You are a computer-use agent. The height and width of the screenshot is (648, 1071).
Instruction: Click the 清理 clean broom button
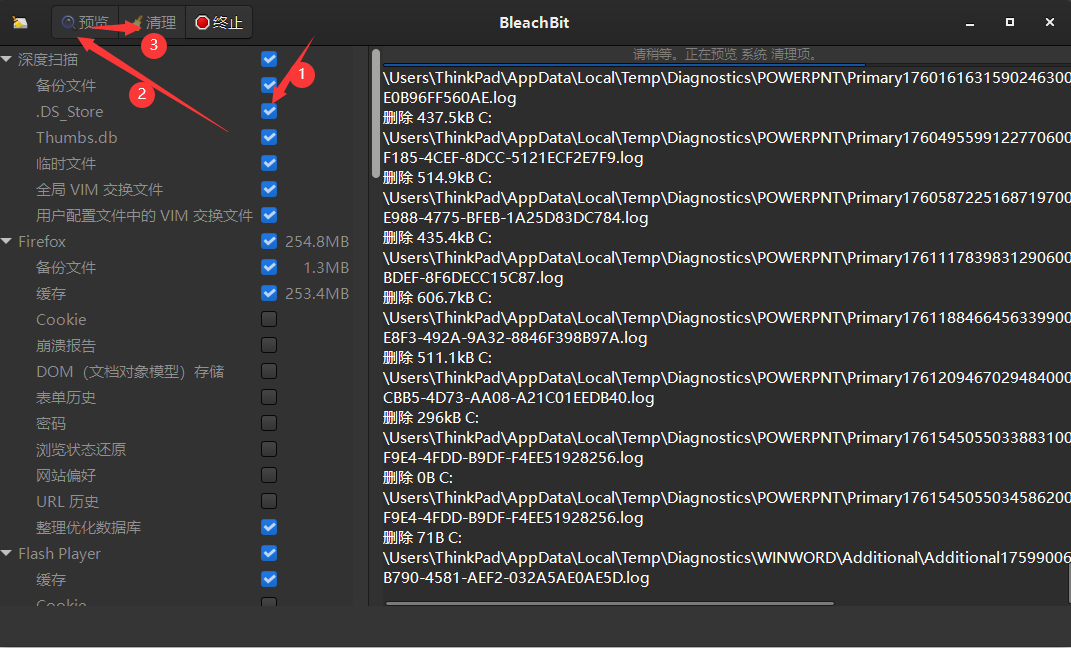(152, 23)
